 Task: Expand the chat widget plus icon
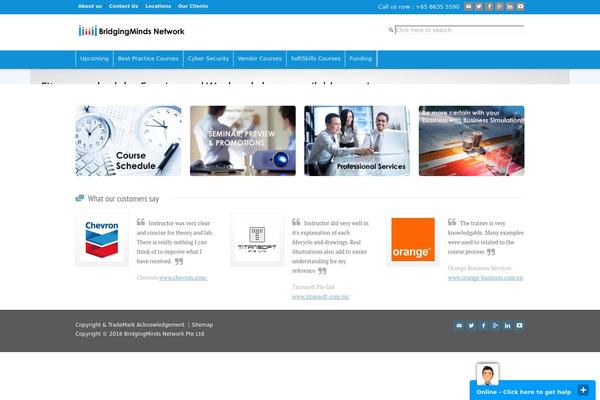click(583, 390)
